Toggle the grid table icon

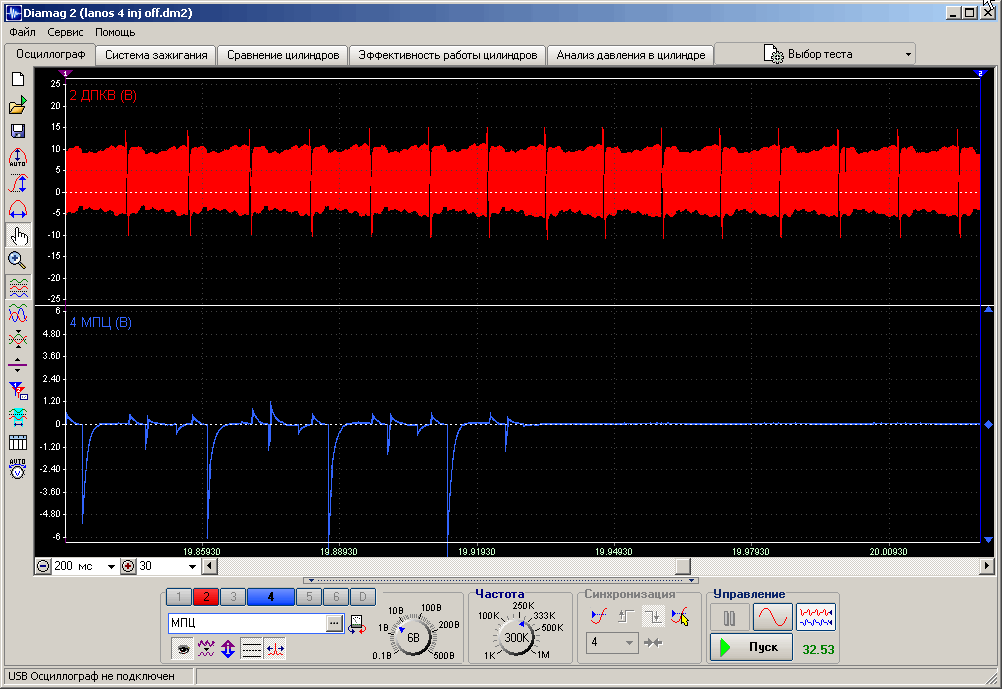[x=18, y=442]
